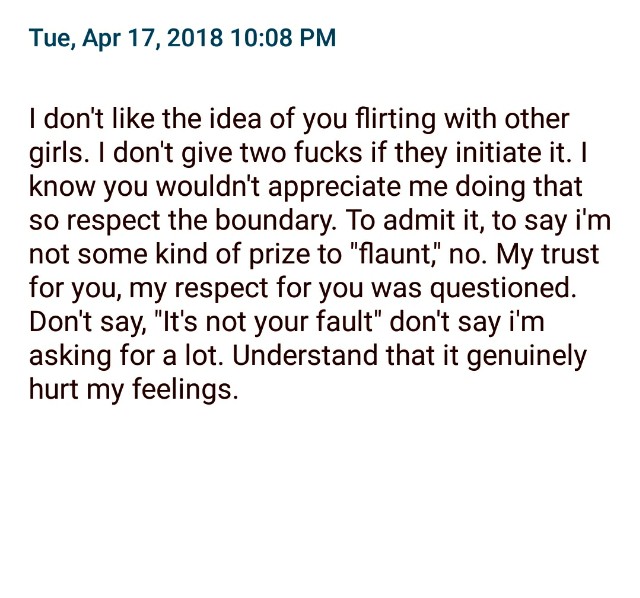This screenshot has width=640, height=598.
Task: Place cursor on the word "genuinely"
Action: (526, 356)
